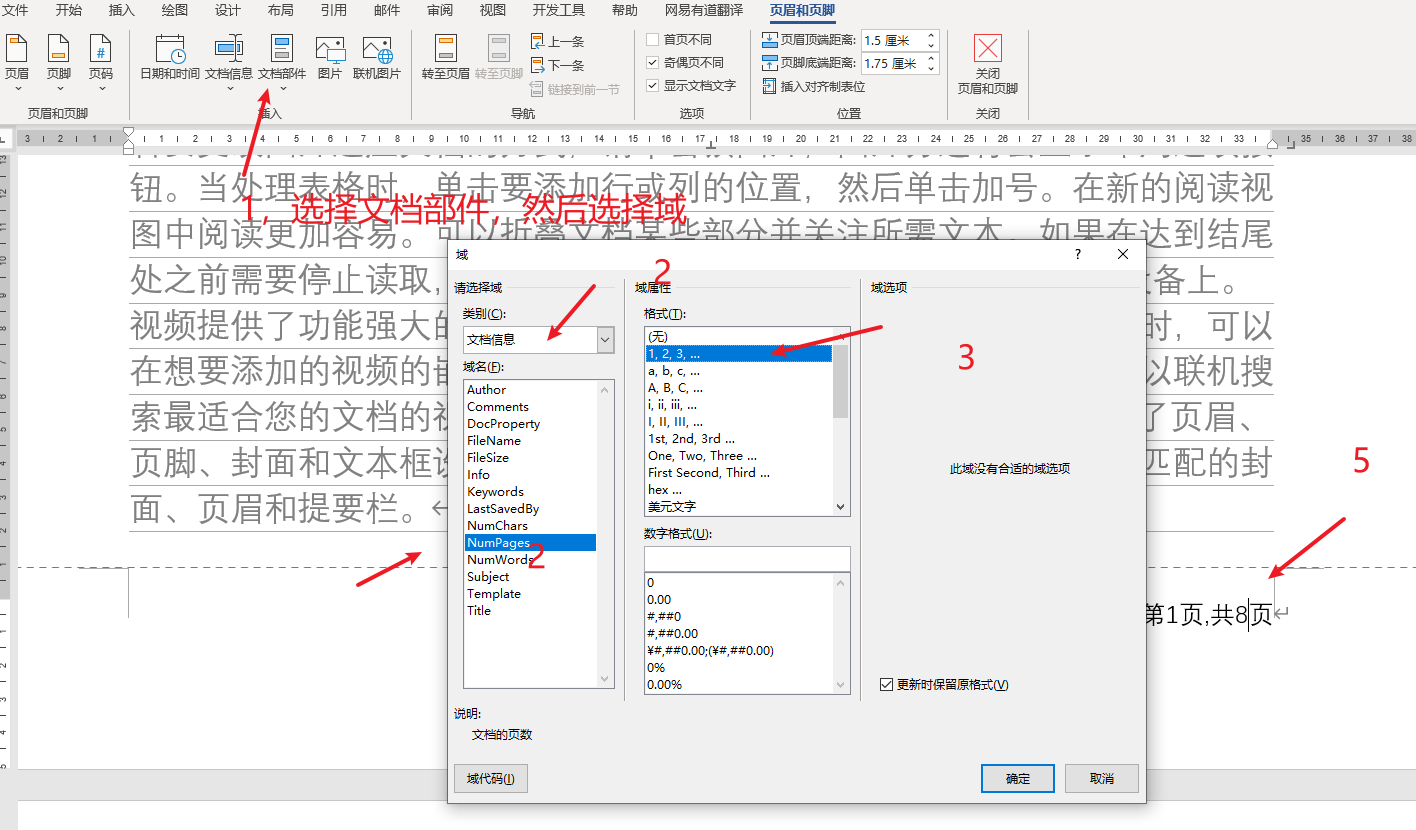Toggle 显示文档文字 checkbox
Viewport: 1416px width, 830px height.
653,85
